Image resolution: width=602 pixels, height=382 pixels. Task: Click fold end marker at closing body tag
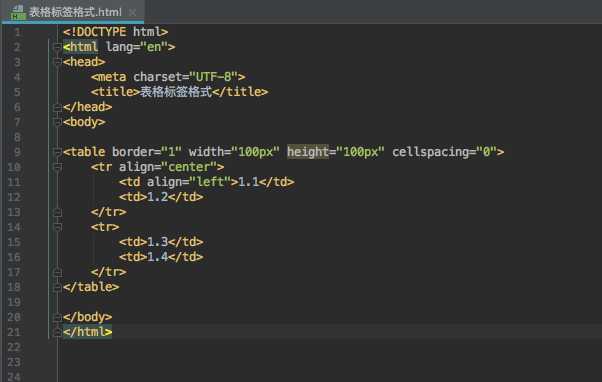click(x=57, y=317)
